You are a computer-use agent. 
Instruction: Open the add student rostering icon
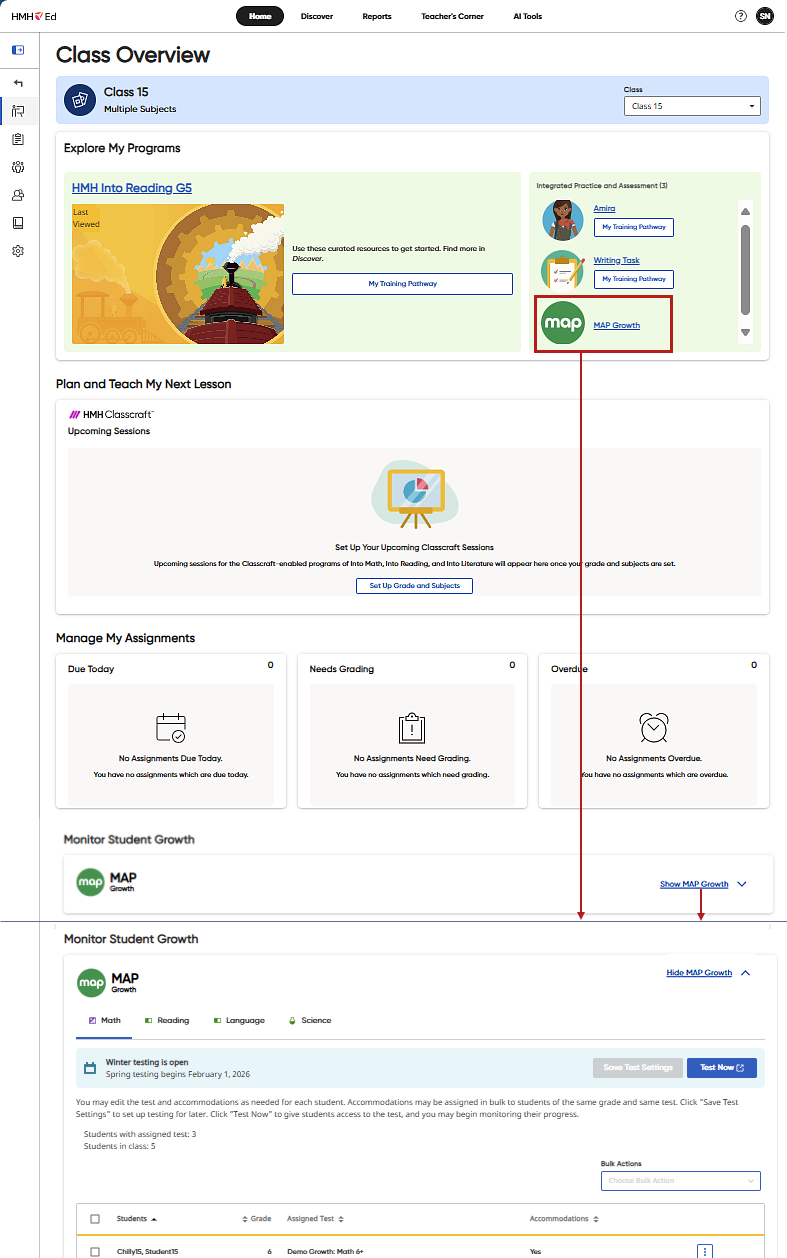18,194
